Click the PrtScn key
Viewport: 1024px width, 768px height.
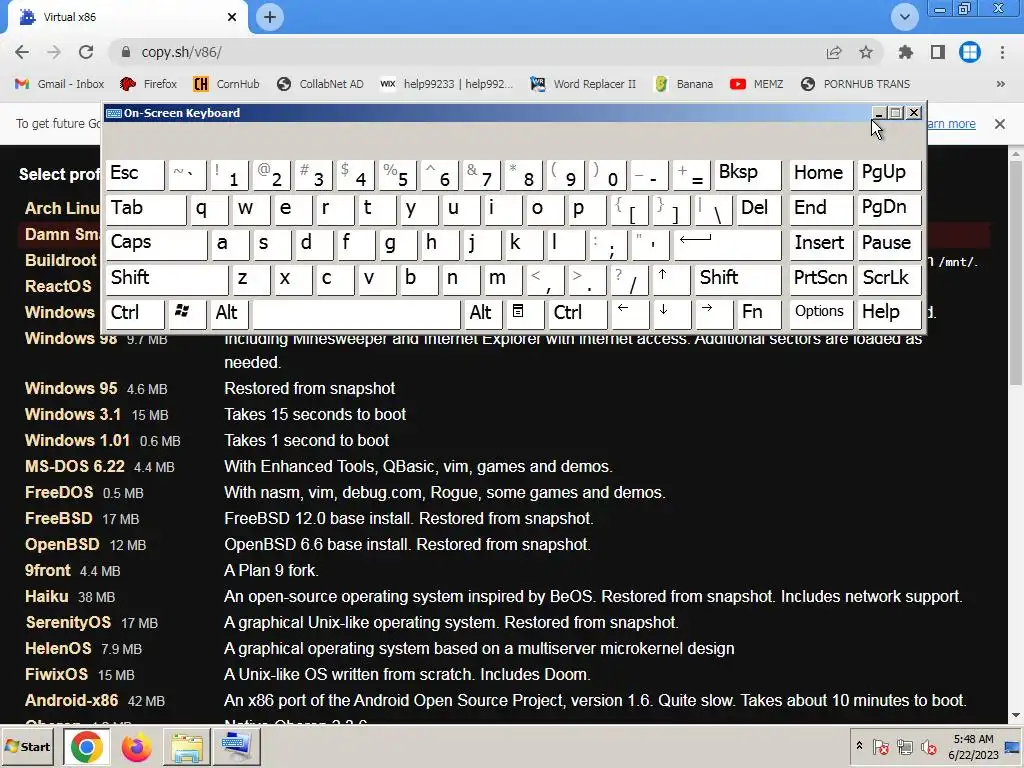pos(821,280)
